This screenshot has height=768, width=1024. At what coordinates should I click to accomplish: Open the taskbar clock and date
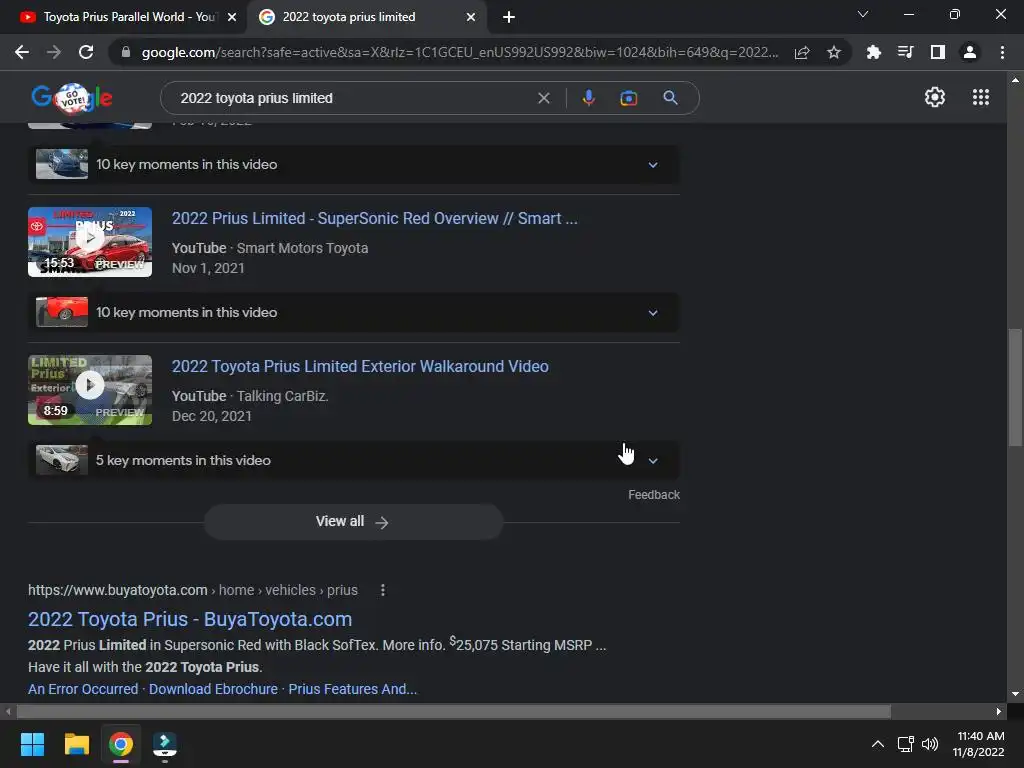pos(978,744)
